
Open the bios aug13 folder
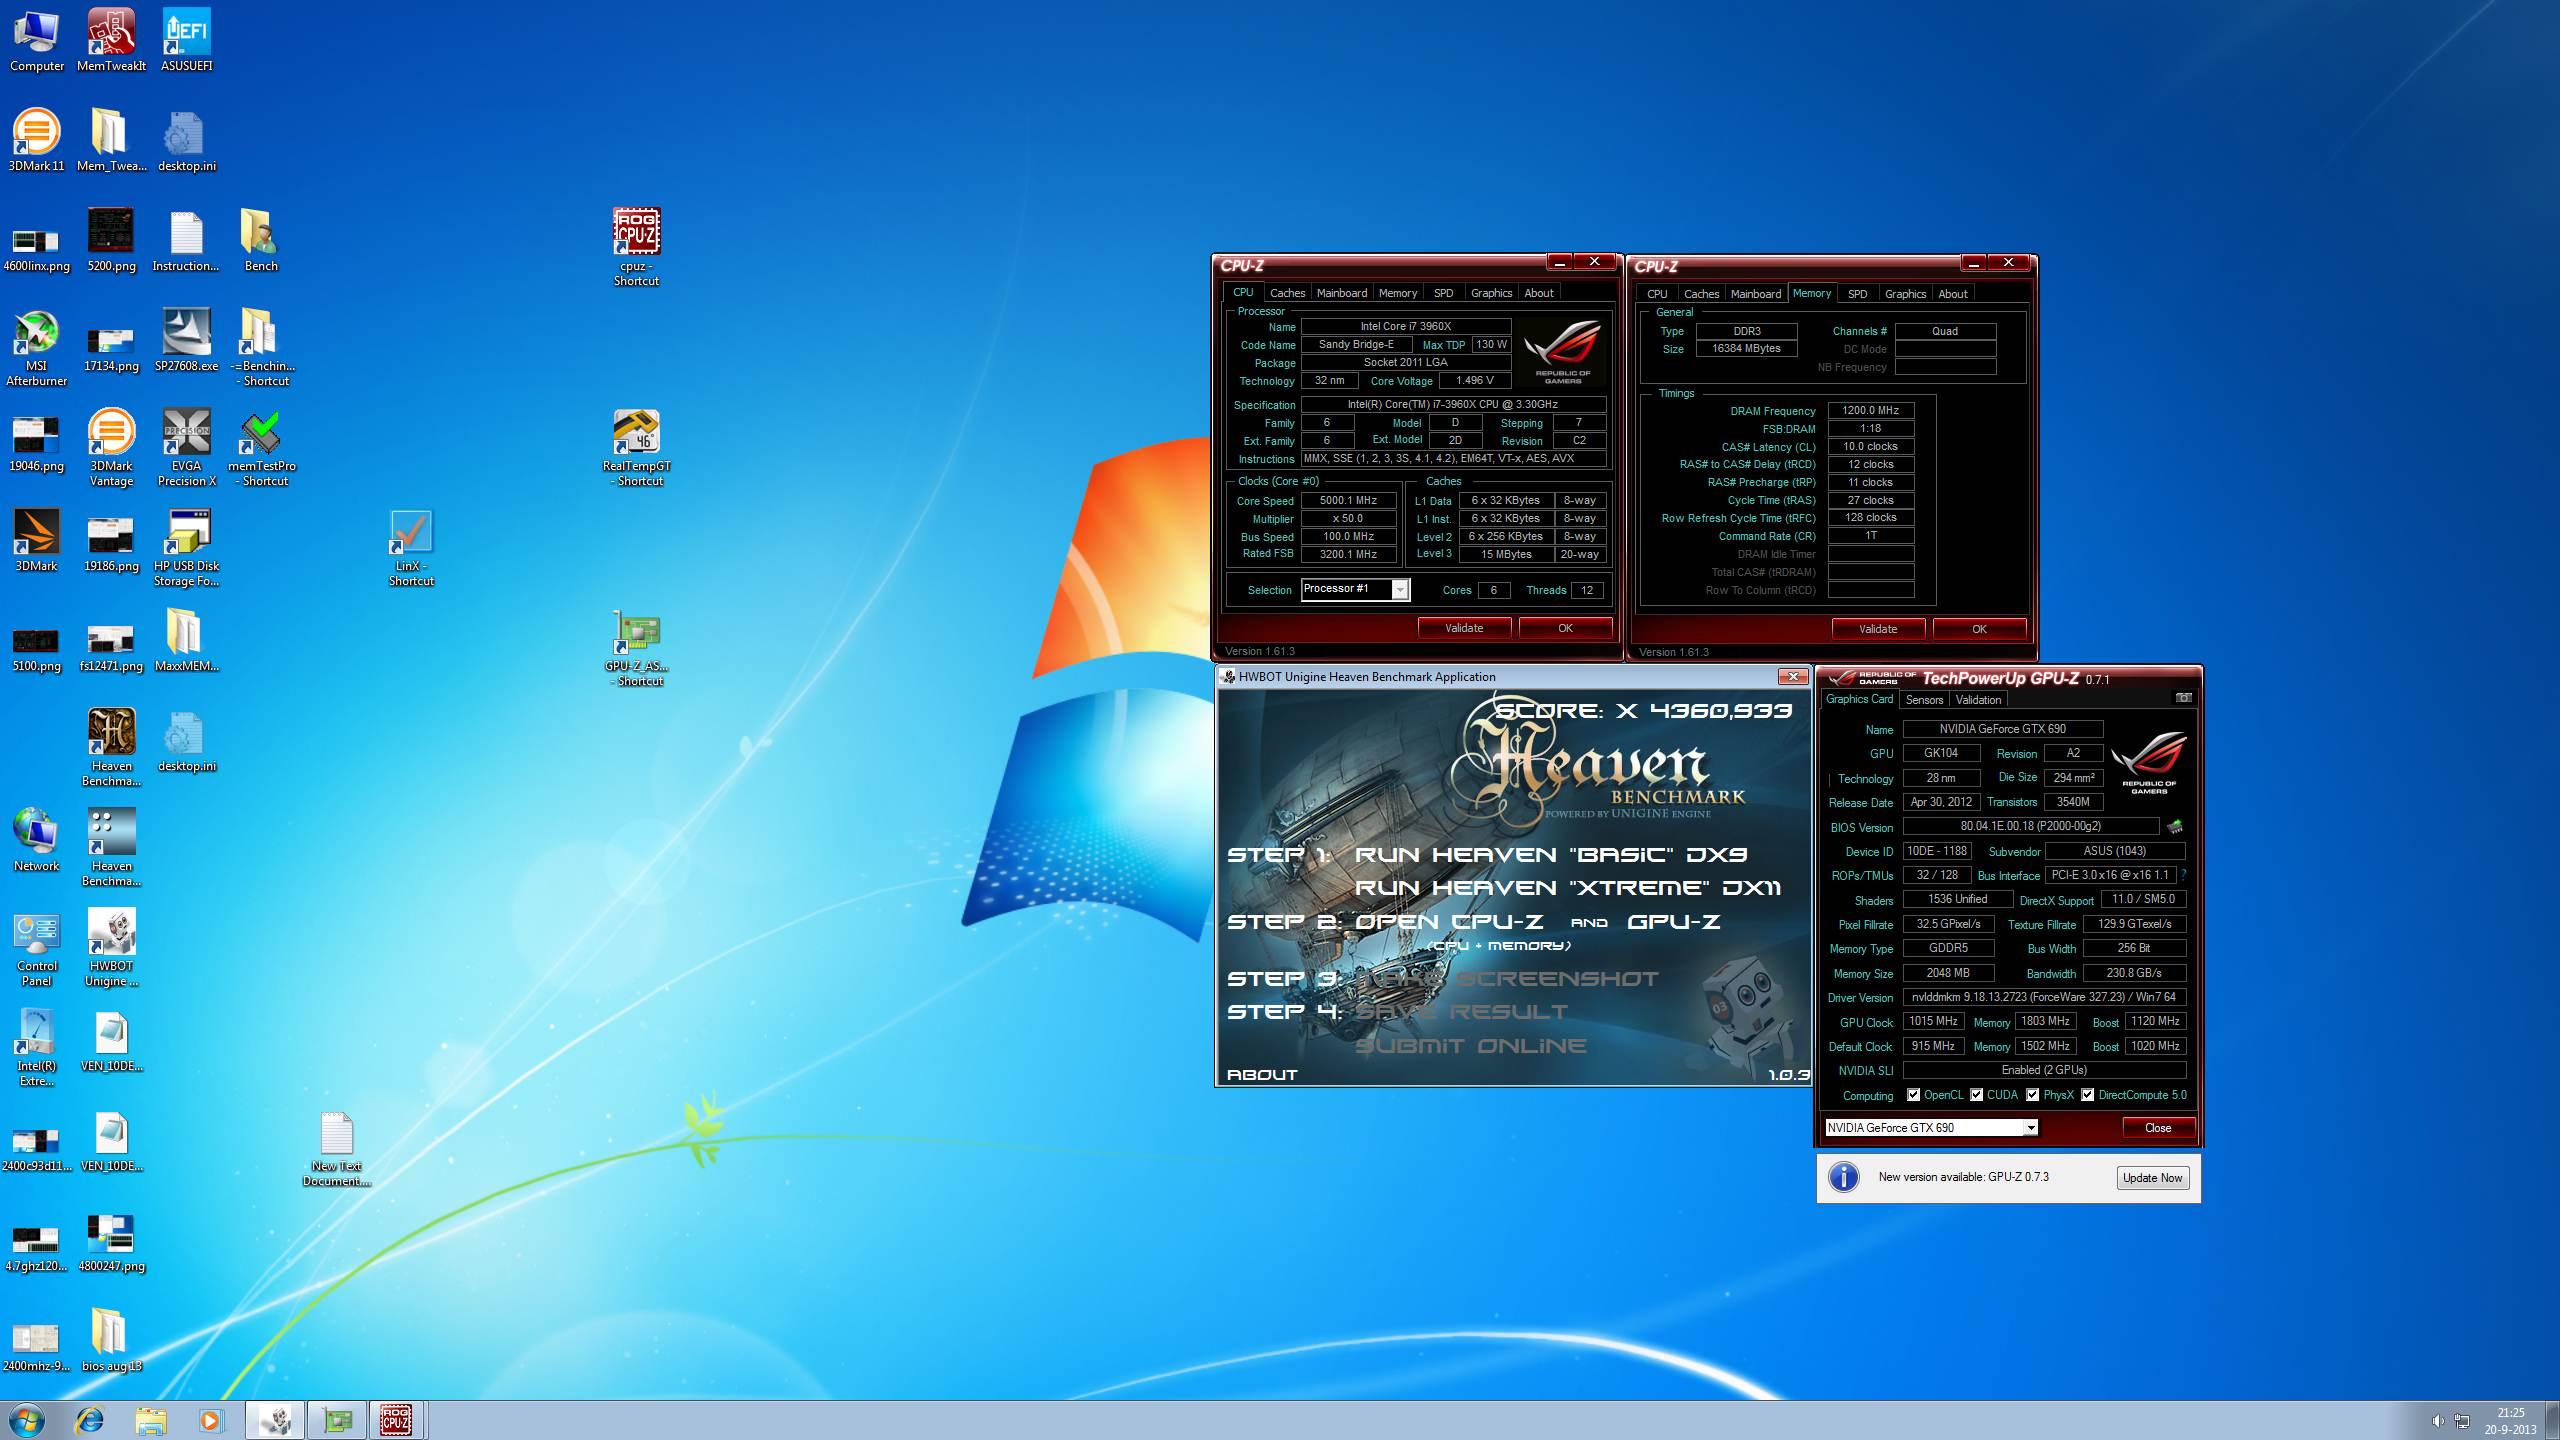pyautogui.click(x=111, y=1340)
